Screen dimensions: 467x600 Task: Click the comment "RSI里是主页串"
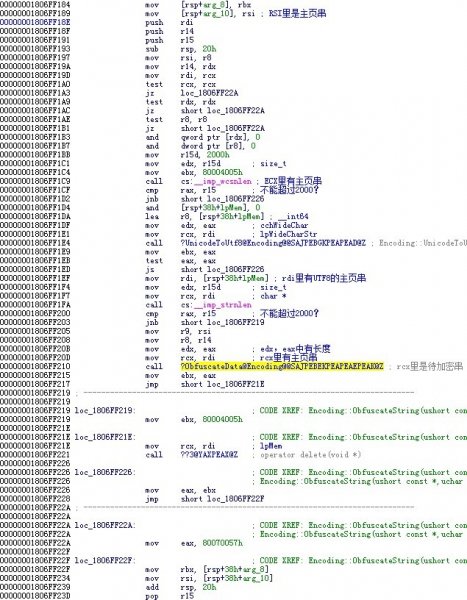[297, 13]
